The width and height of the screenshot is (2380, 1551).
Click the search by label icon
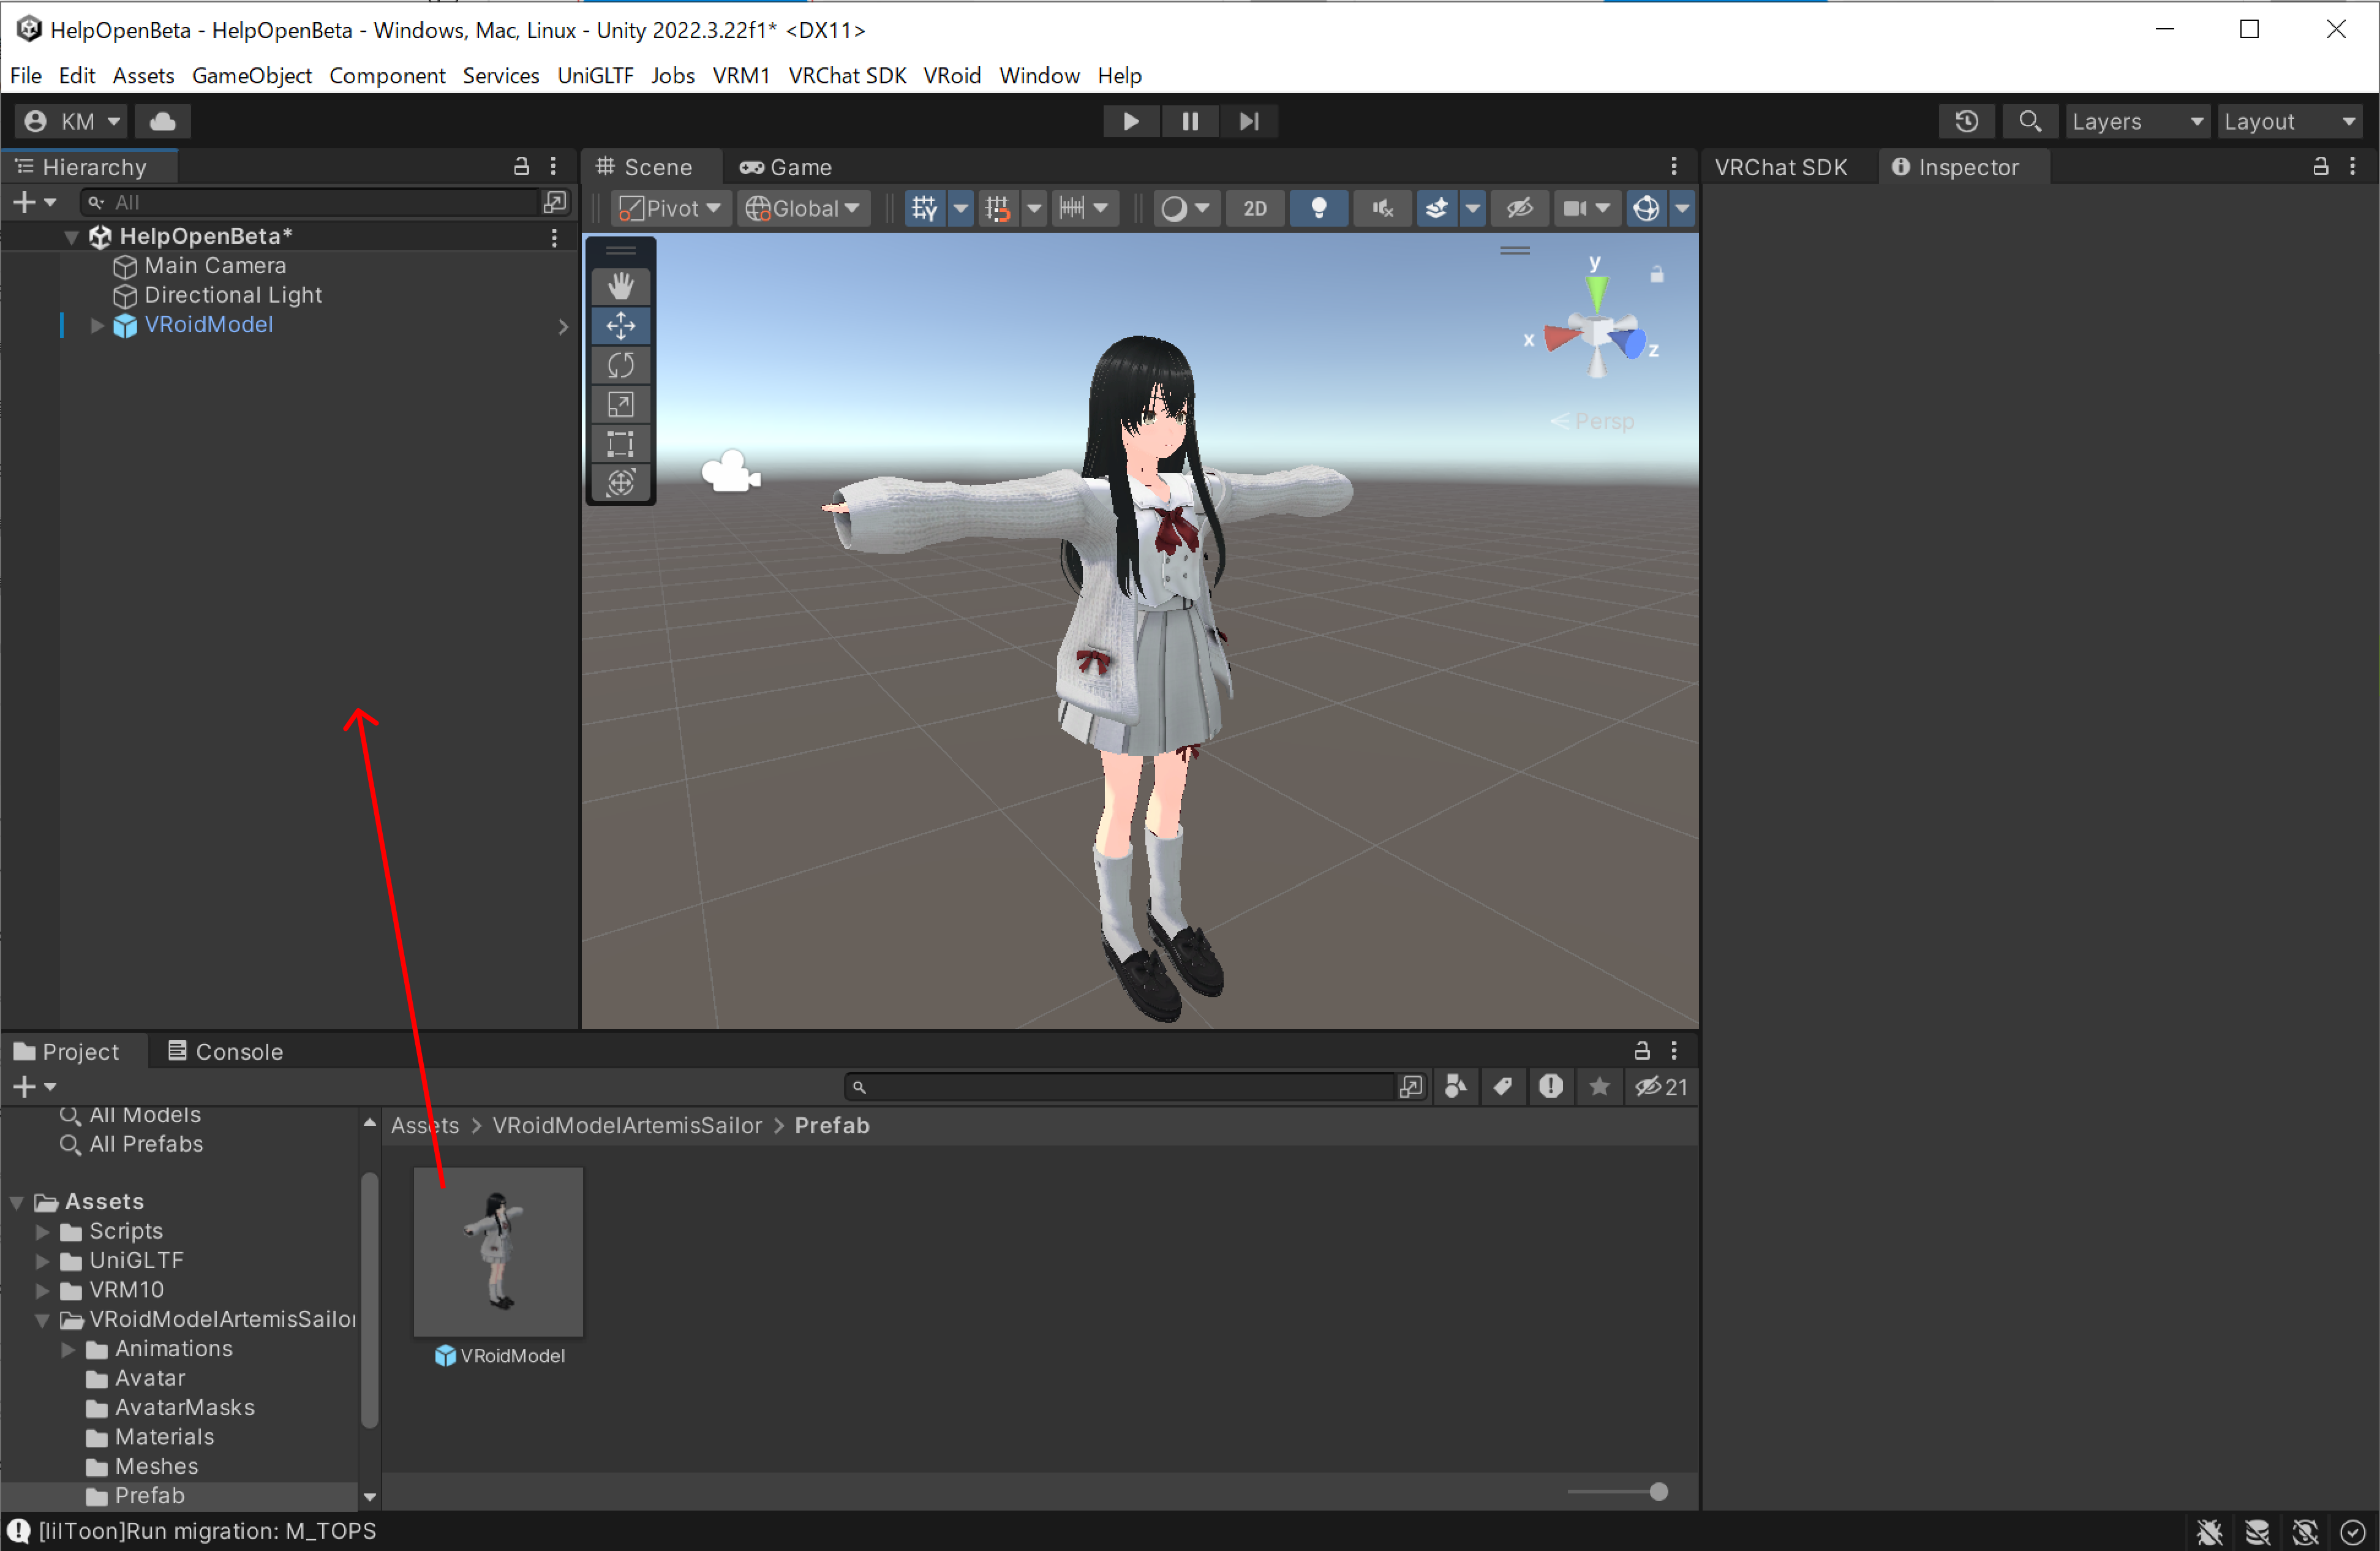tap(1503, 1086)
